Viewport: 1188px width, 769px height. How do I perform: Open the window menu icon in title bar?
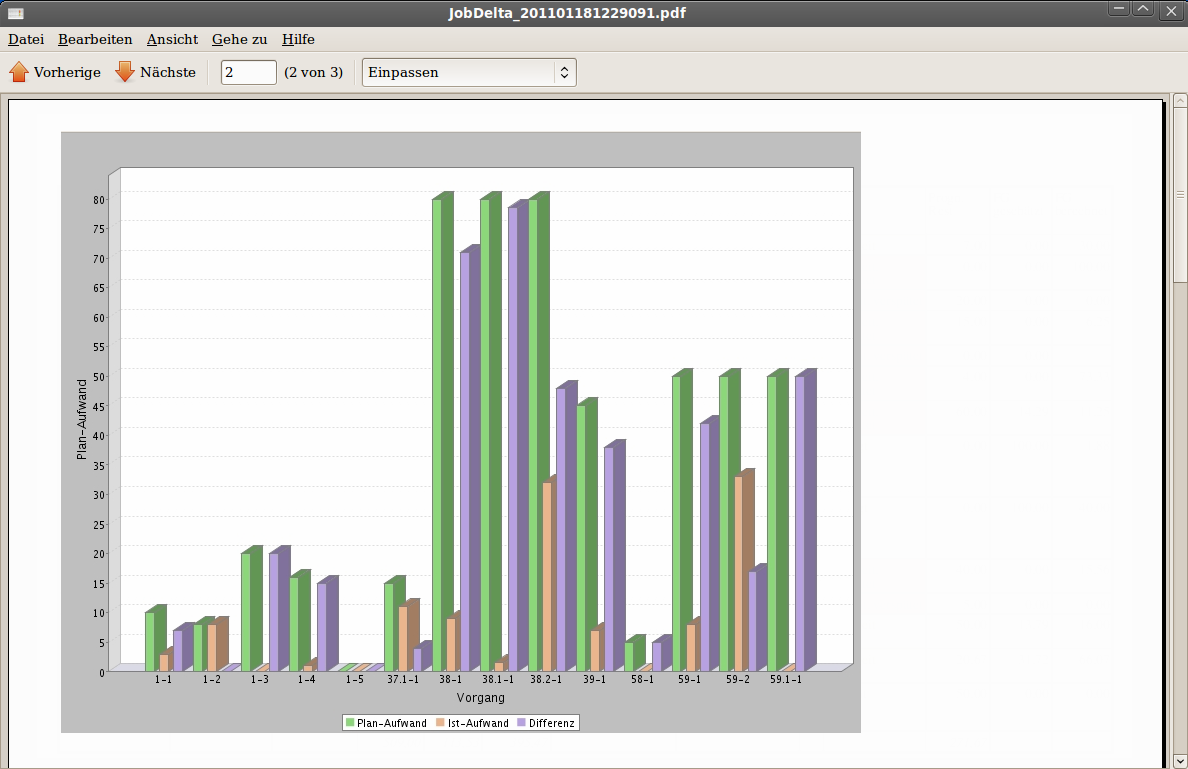16,13
